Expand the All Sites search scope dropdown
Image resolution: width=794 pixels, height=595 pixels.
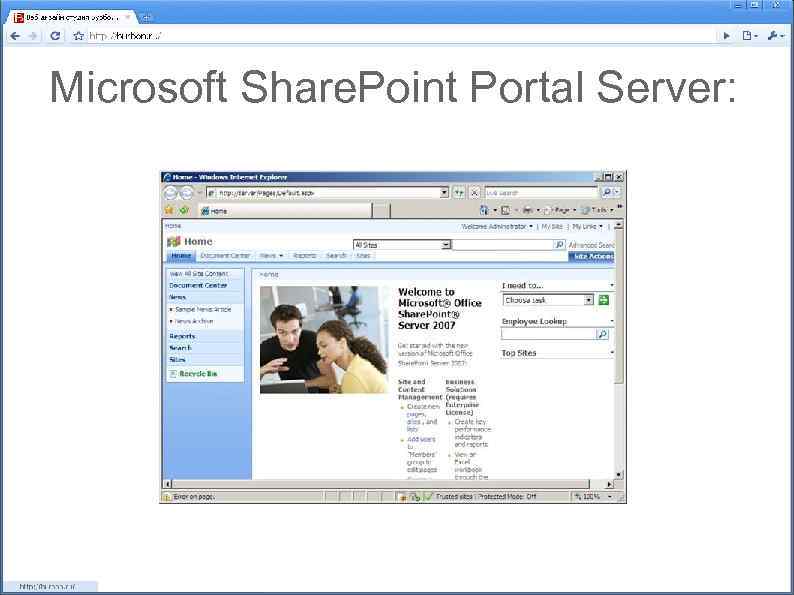pos(446,245)
